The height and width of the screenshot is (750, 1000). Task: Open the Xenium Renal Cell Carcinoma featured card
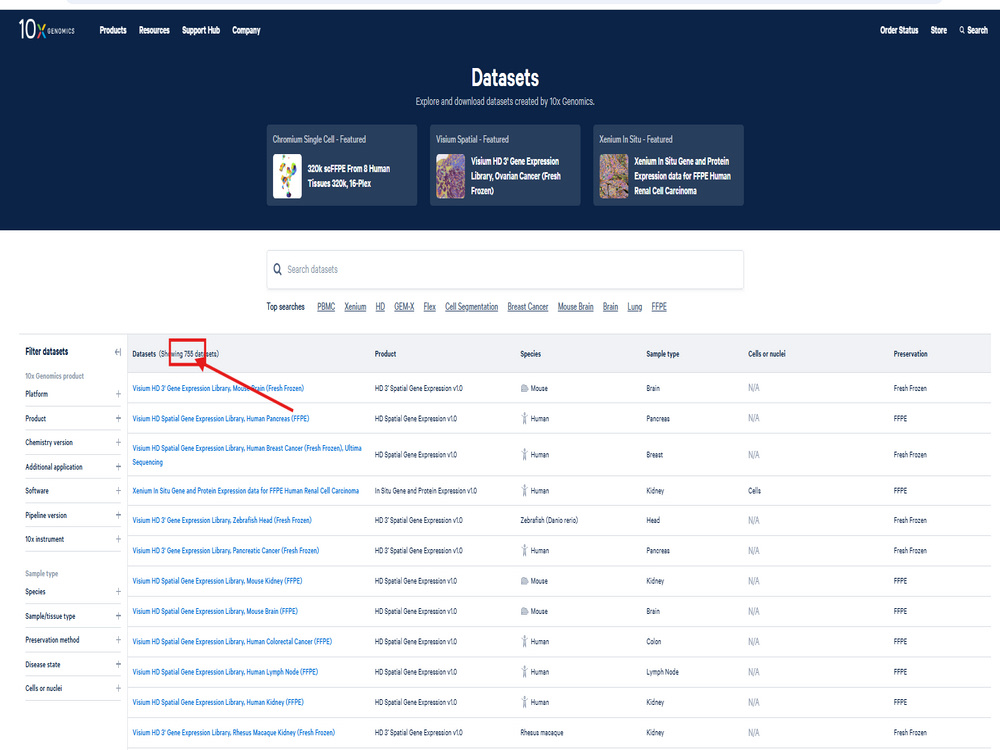[x=668, y=165]
